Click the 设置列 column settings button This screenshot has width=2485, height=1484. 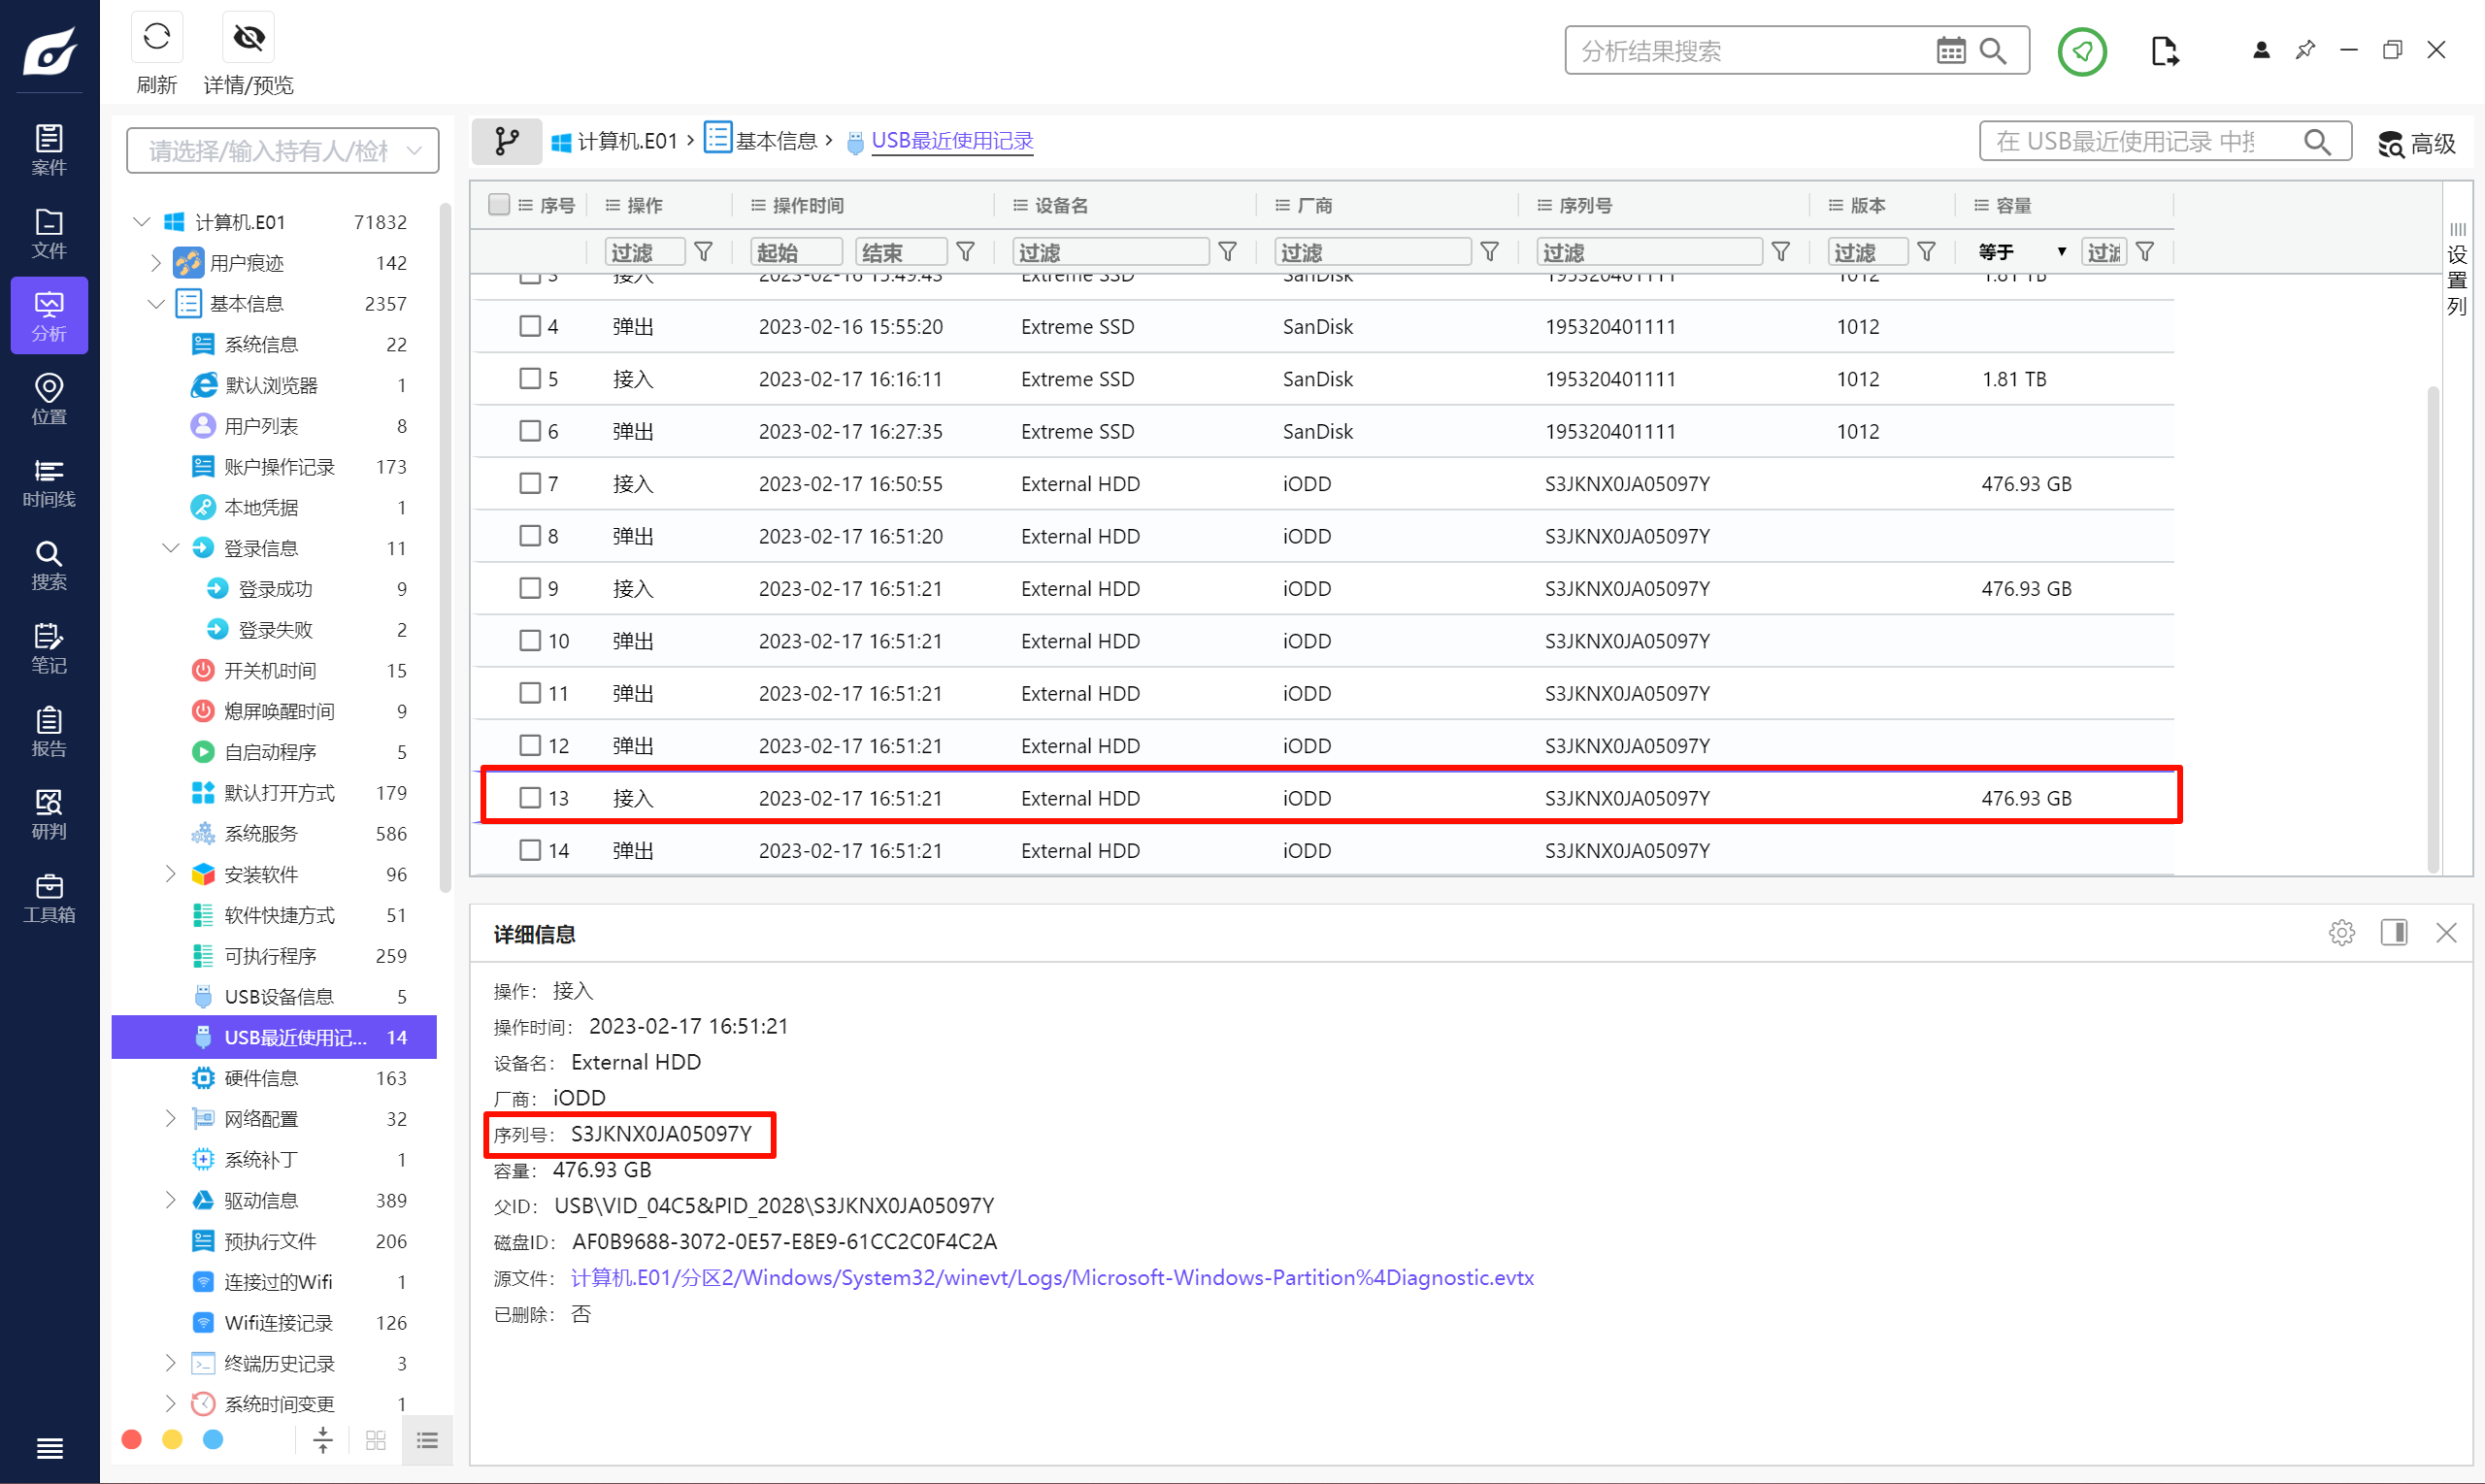coord(2456,270)
